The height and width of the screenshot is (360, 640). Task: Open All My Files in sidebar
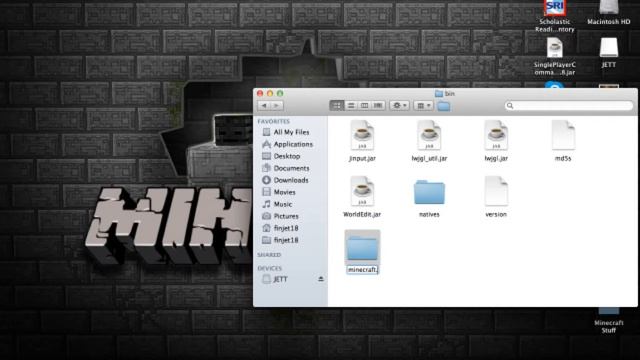point(291,132)
